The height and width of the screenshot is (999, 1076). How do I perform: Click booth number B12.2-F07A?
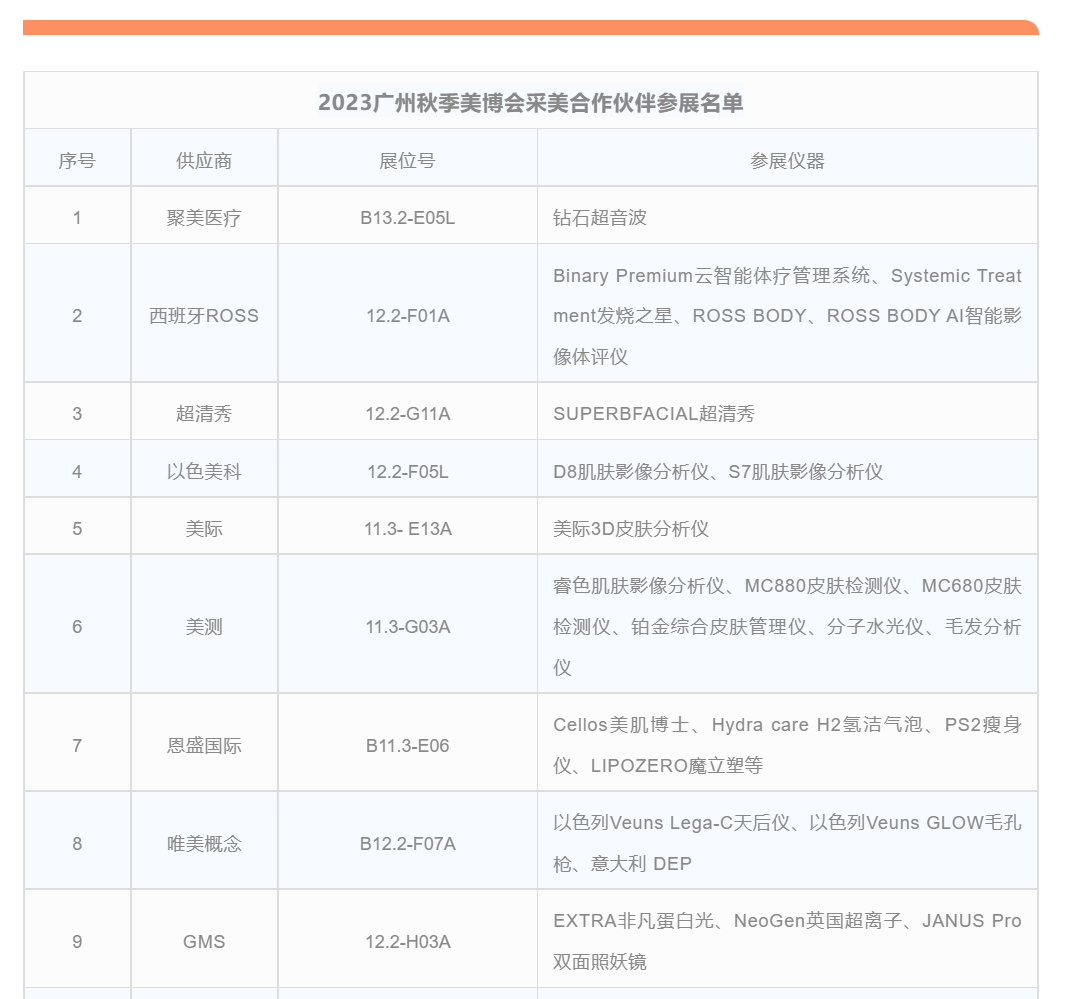pos(407,844)
